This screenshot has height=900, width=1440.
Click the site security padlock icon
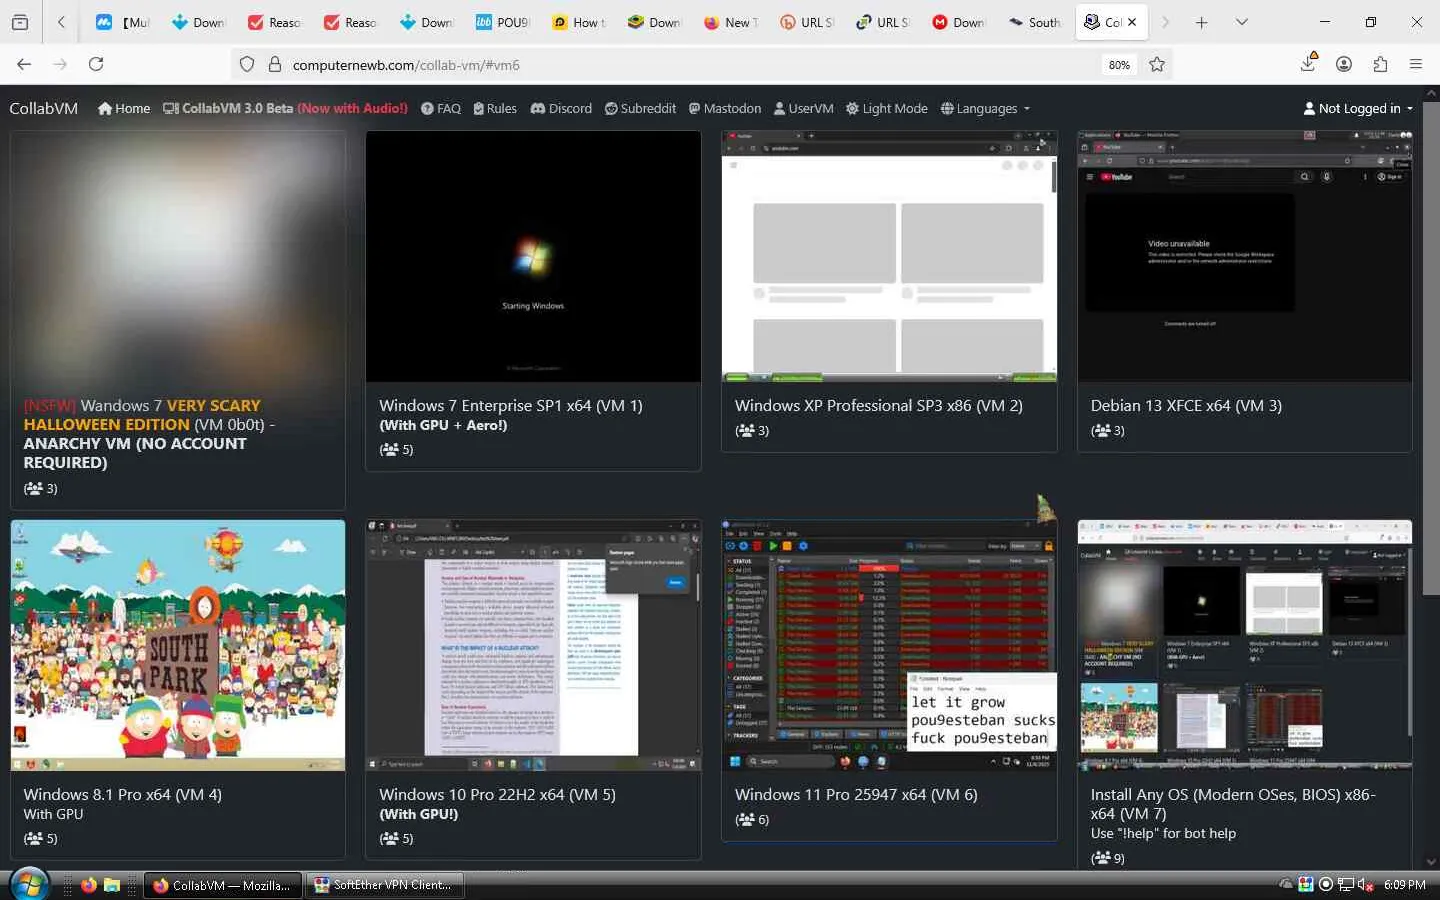coord(275,64)
